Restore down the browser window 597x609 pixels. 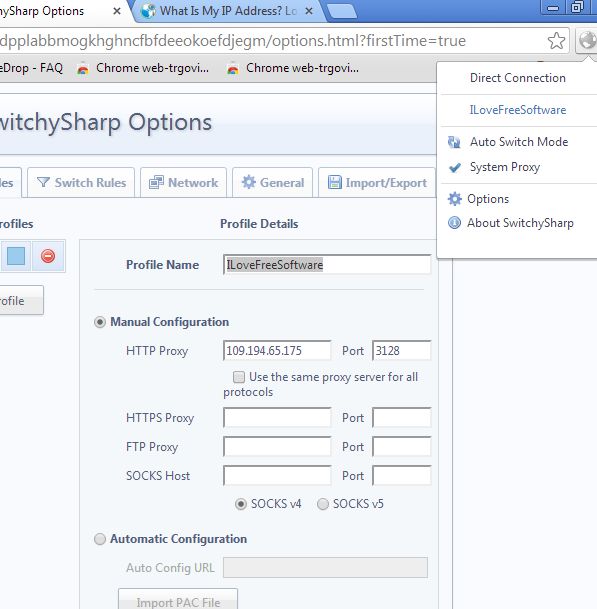578,7
